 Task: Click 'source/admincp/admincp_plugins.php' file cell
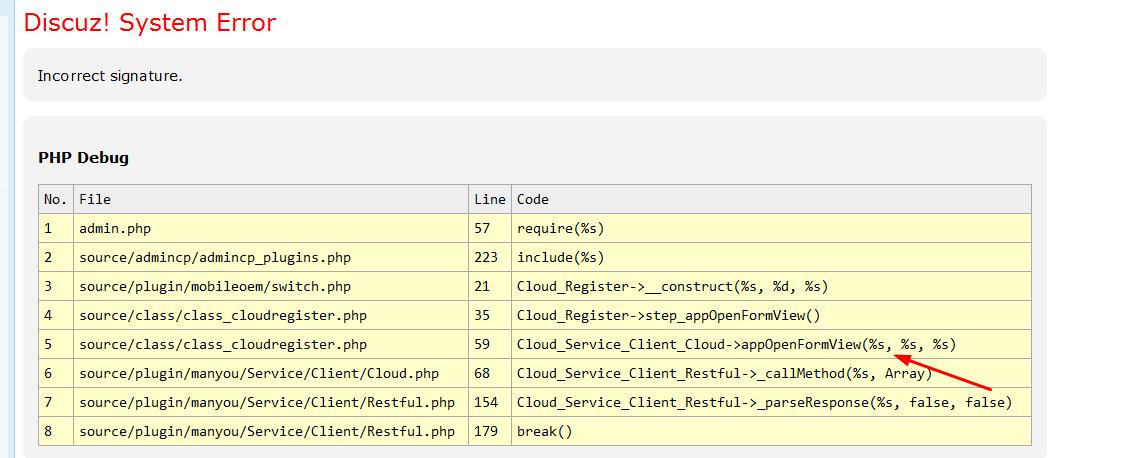271,257
